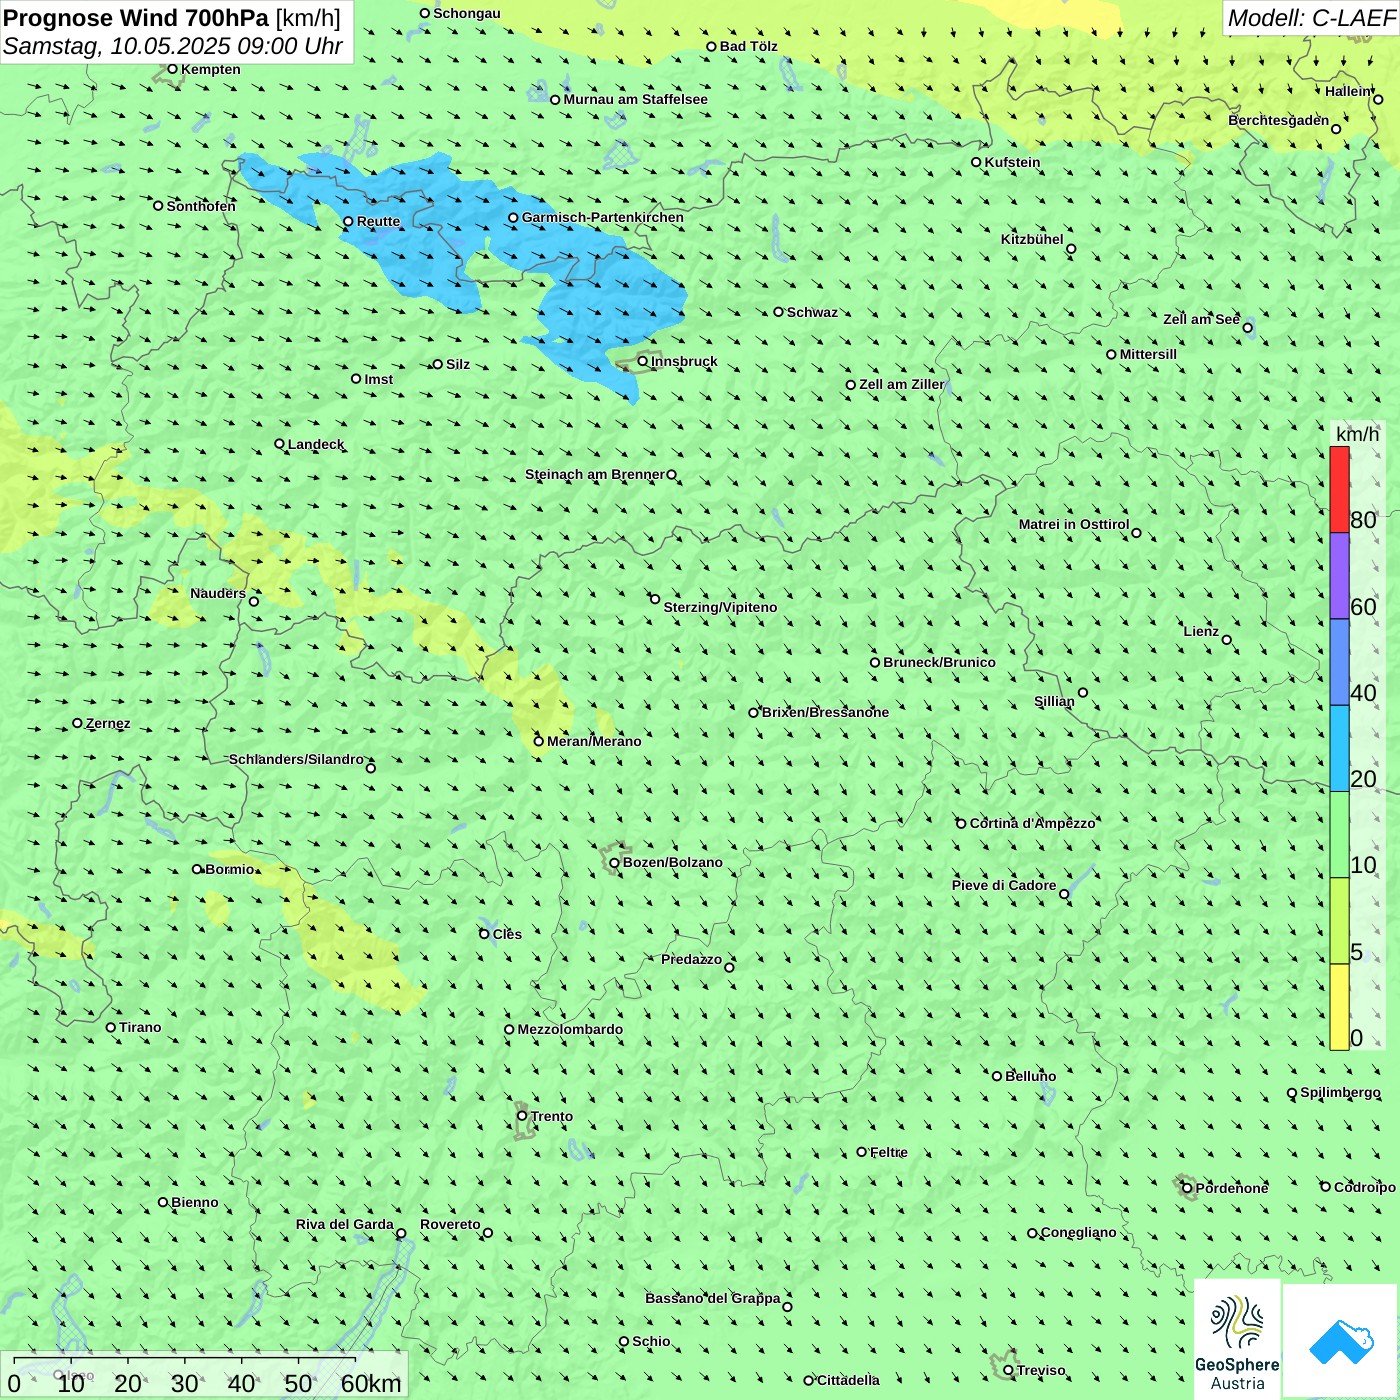Viewport: 1400px width, 1400px height.
Task: Click the cyan 20 km/h legend color
Action: tap(1339, 748)
